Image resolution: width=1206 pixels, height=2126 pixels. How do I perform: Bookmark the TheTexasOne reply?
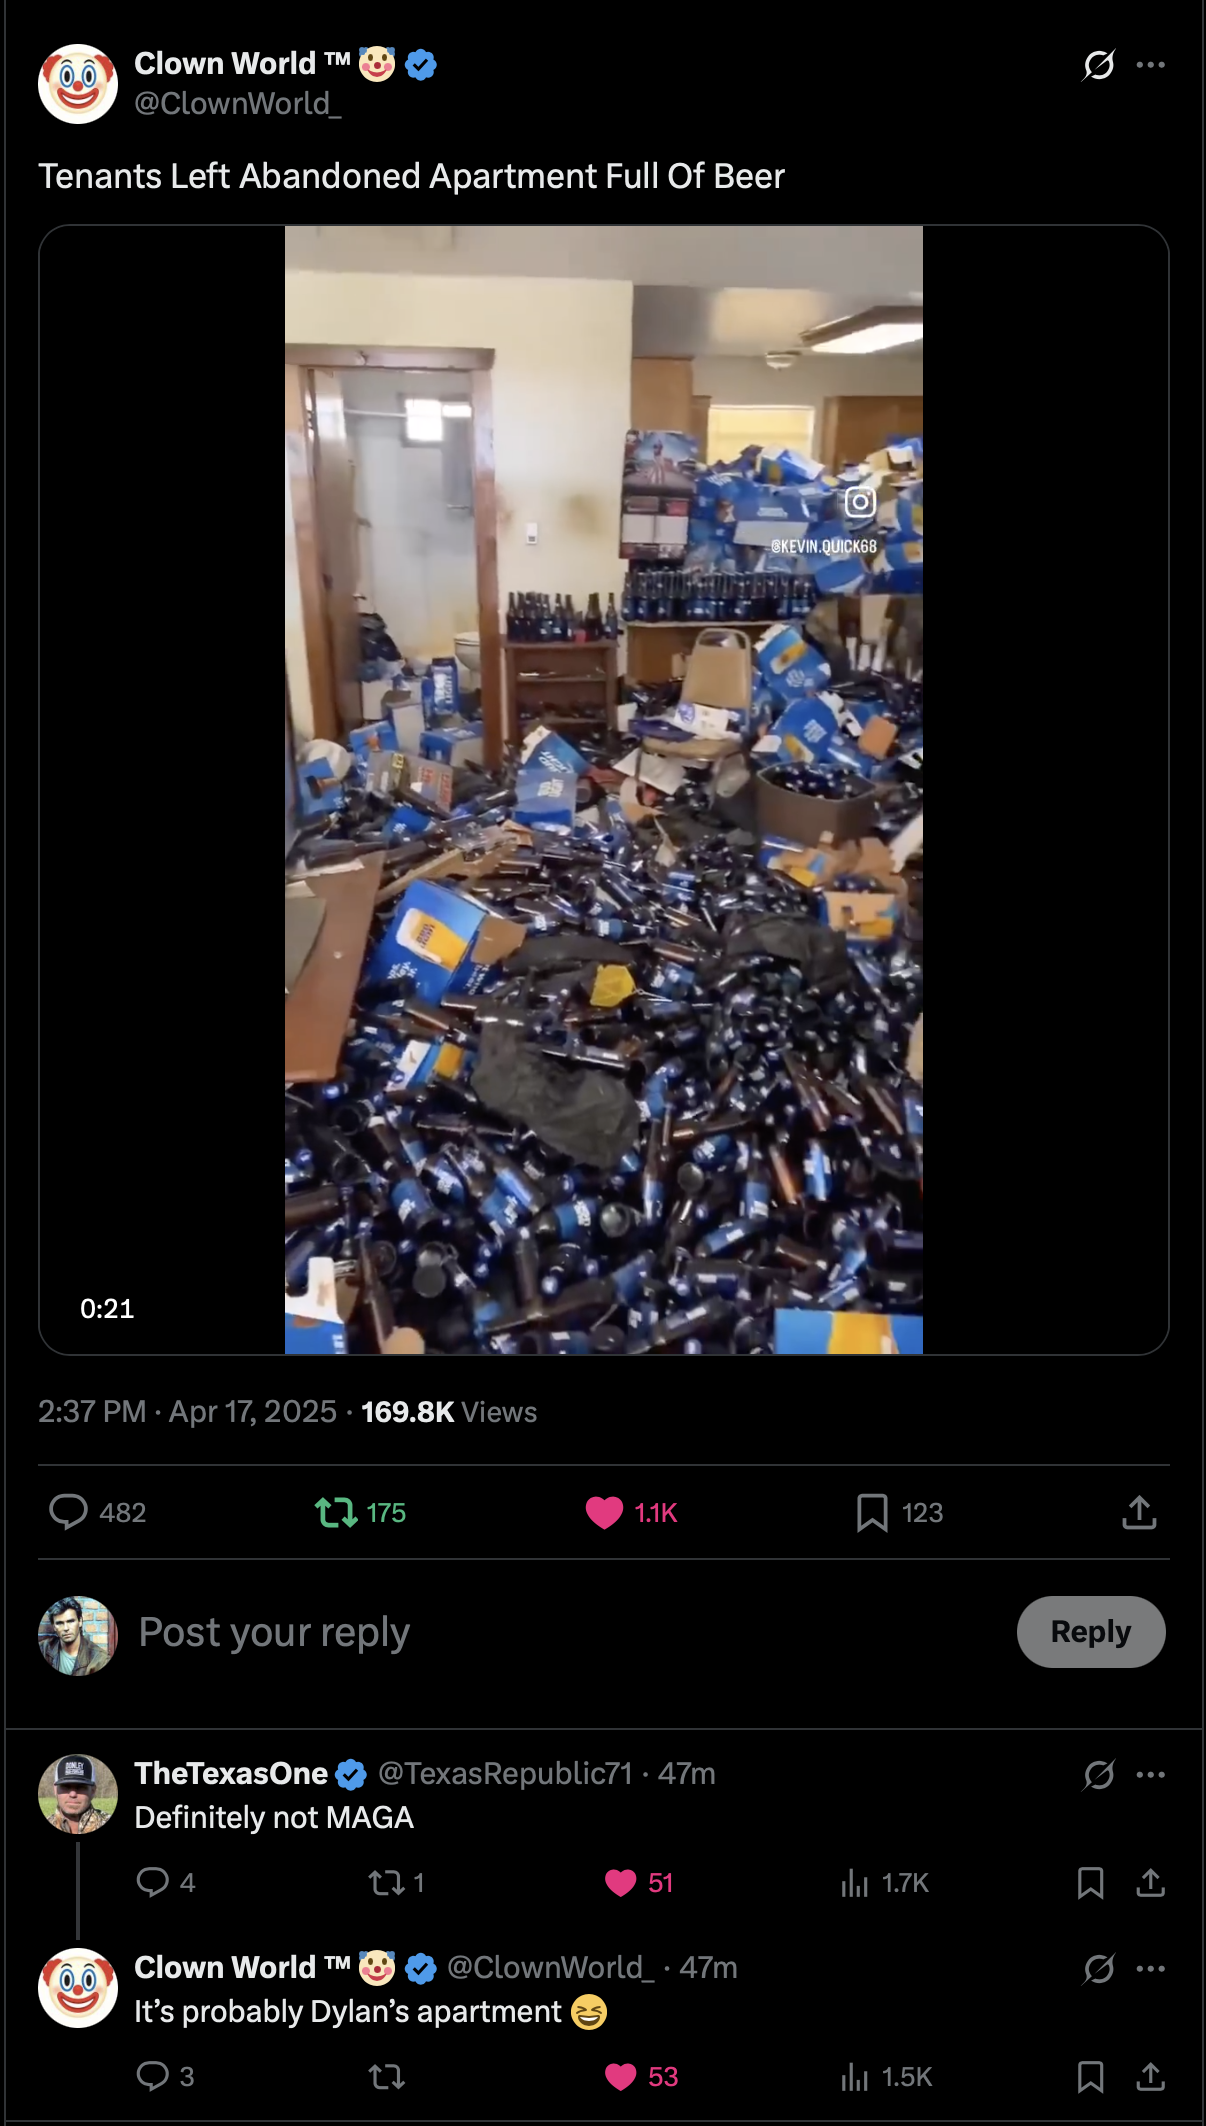coord(1090,1883)
